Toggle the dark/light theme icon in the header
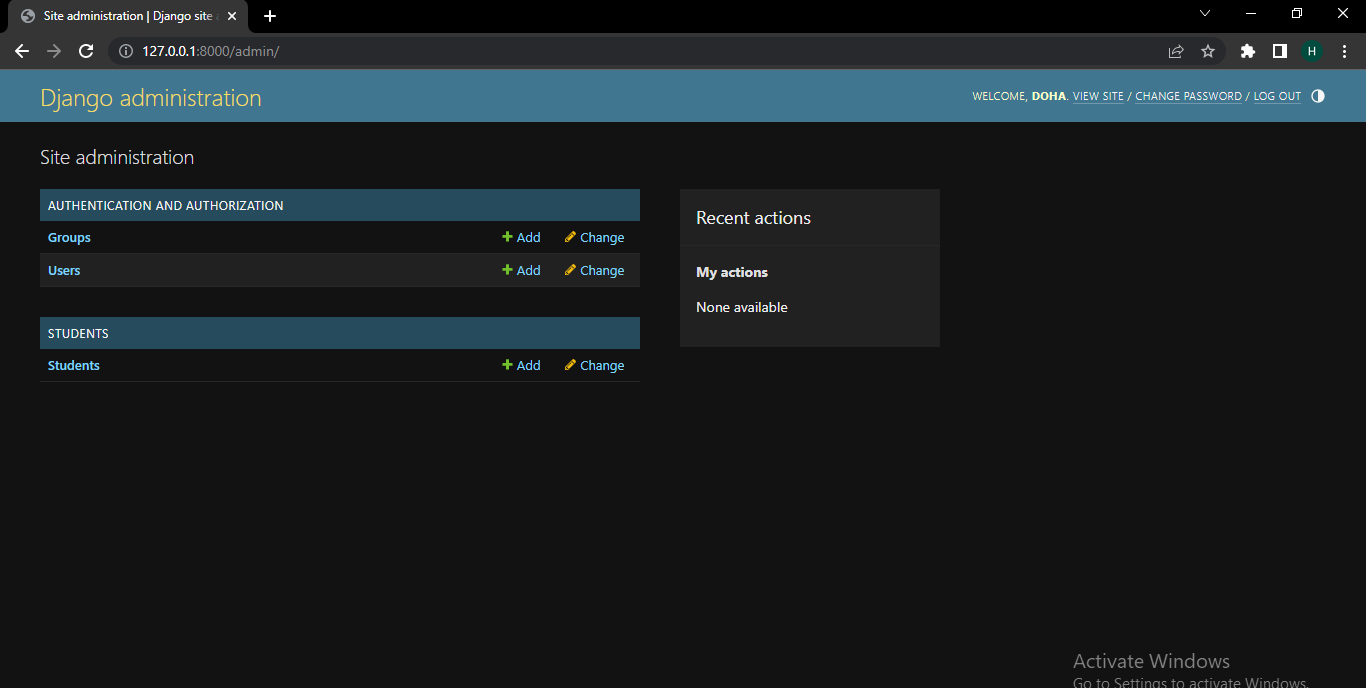The image size is (1366, 688). 1317,96
